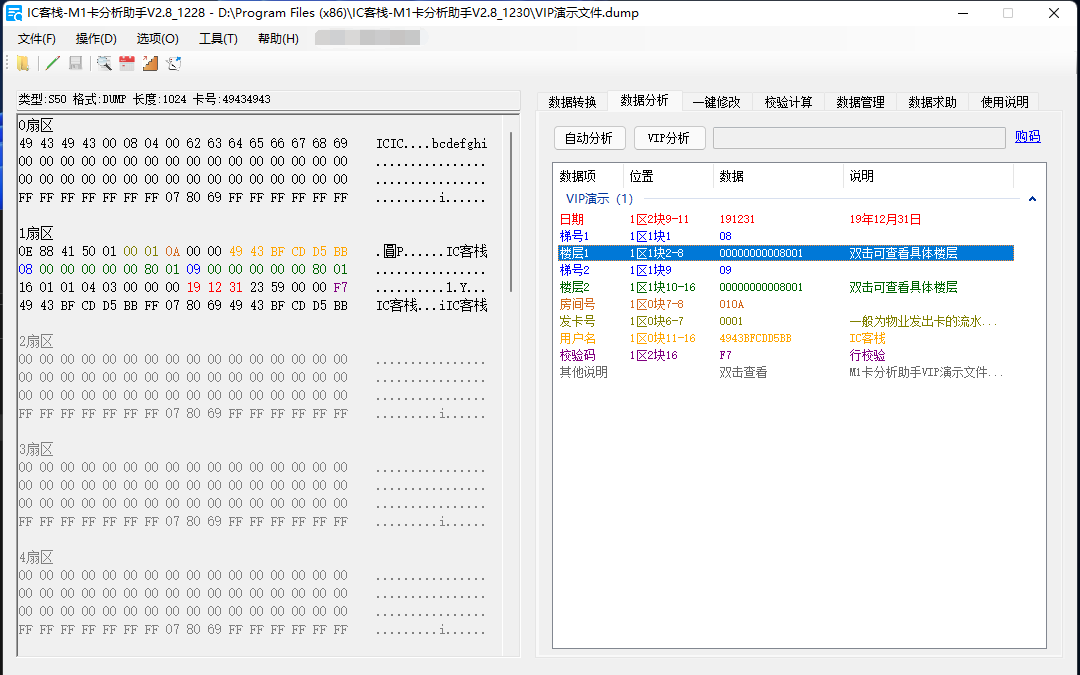Click the 2扇区 sector label

point(36,342)
